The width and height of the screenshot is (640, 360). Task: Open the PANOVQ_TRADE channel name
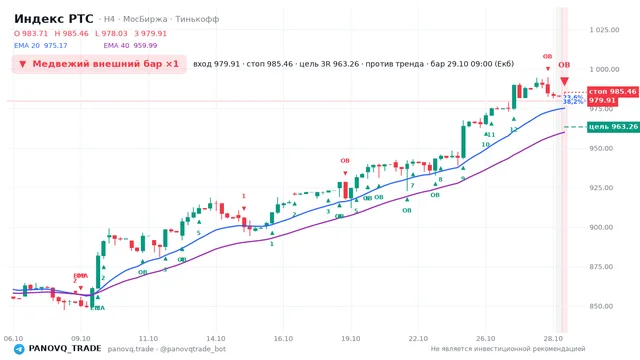(x=65, y=349)
